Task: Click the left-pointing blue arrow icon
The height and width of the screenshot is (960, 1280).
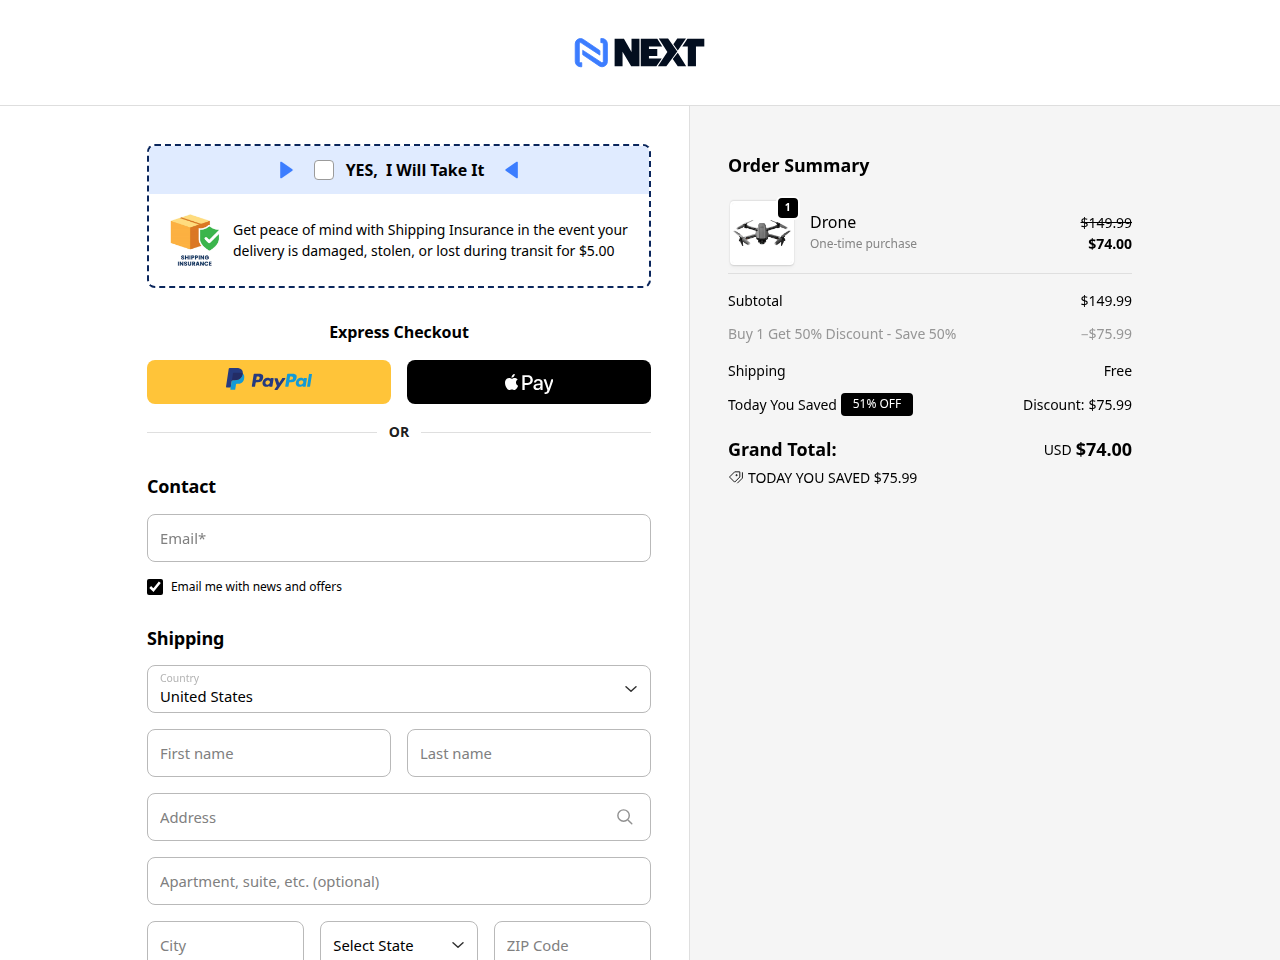Action: [512, 170]
